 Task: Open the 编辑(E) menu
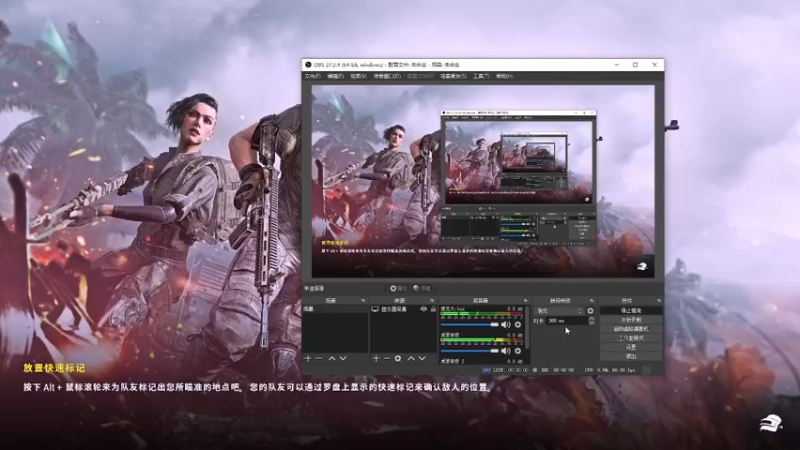pos(335,76)
